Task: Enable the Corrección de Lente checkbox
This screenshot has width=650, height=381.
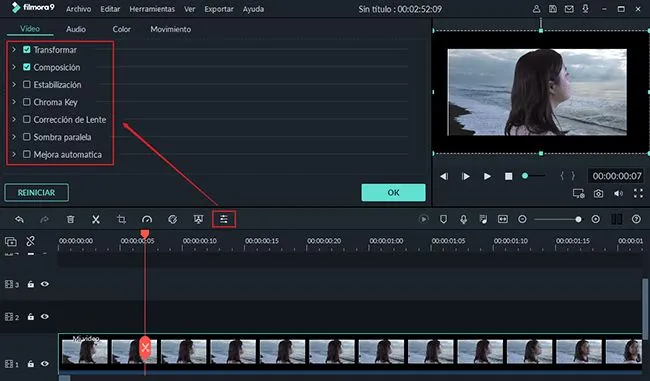Action: [x=27, y=119]
